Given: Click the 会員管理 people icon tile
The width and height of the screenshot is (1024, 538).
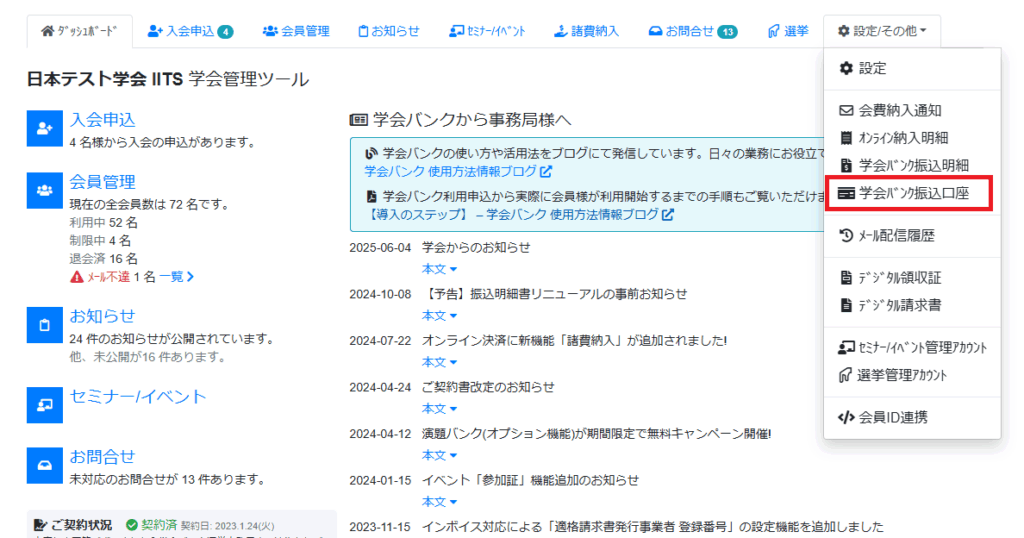Looking at the screenshot, I should pos(45,190).
